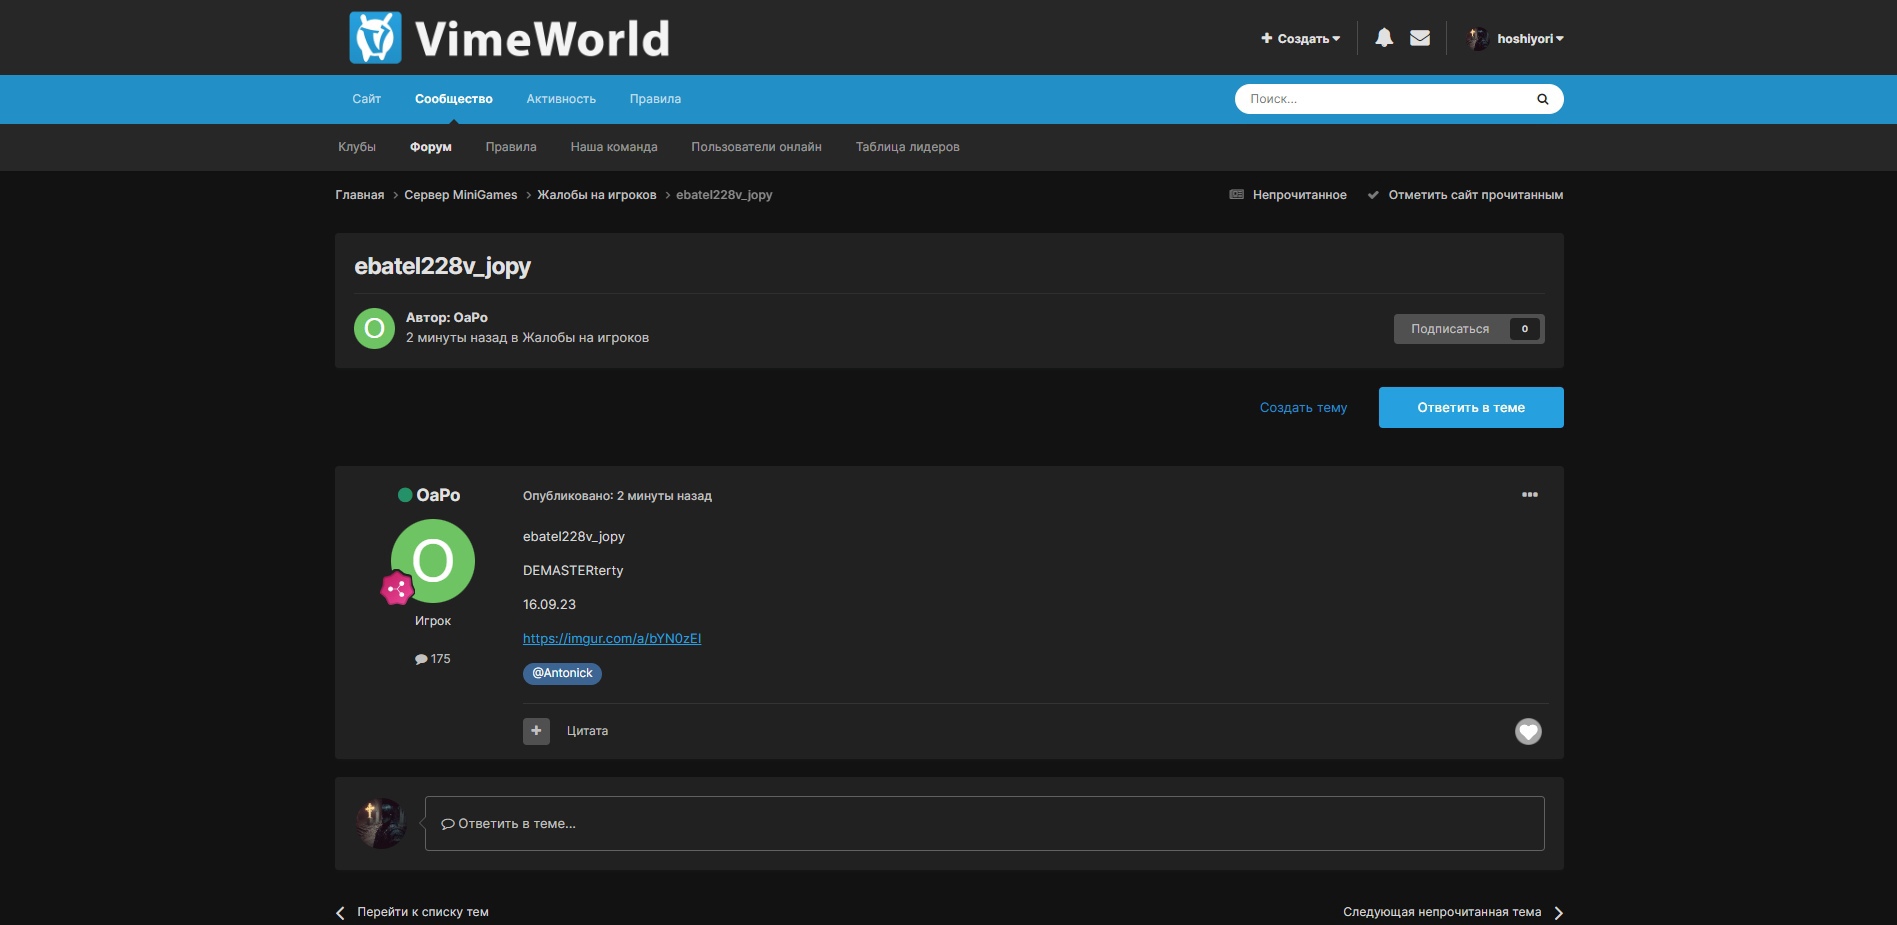Expand the Создать dropdown
Screen dimensions: 1897x925
coord(1301,39)
